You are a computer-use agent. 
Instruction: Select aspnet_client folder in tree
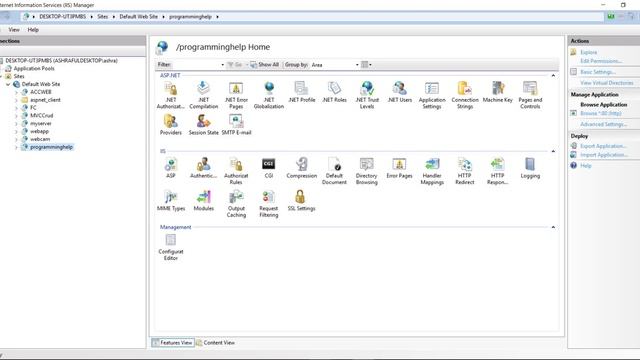point(45,100)
